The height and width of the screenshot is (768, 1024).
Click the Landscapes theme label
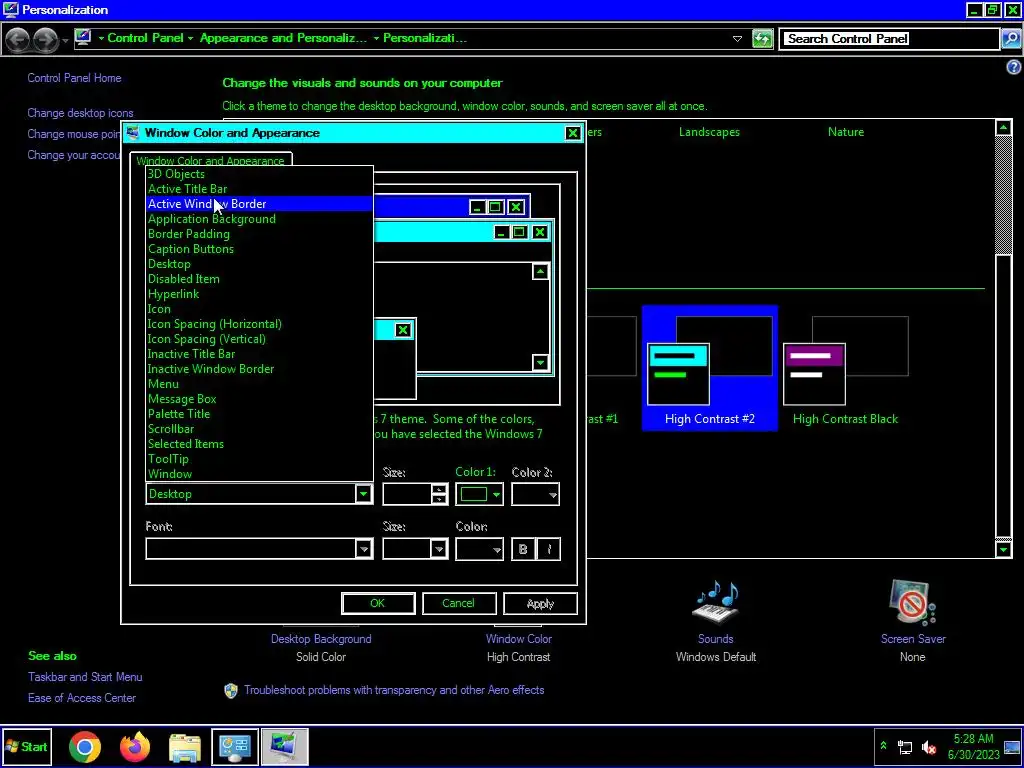709,132
